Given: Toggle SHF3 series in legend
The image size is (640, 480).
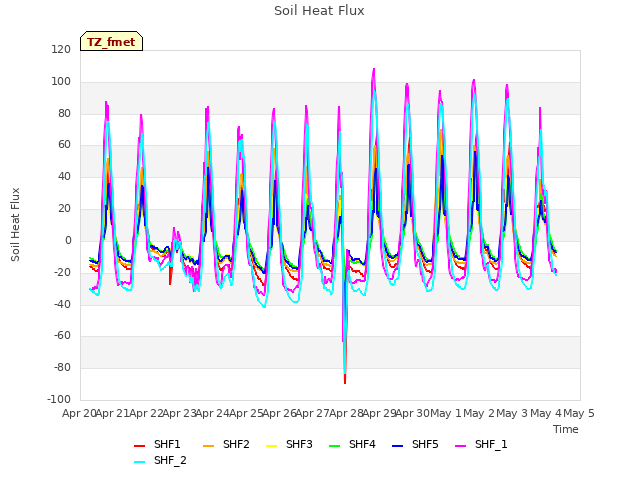Looking at the screenshot, I should point(289,444).
